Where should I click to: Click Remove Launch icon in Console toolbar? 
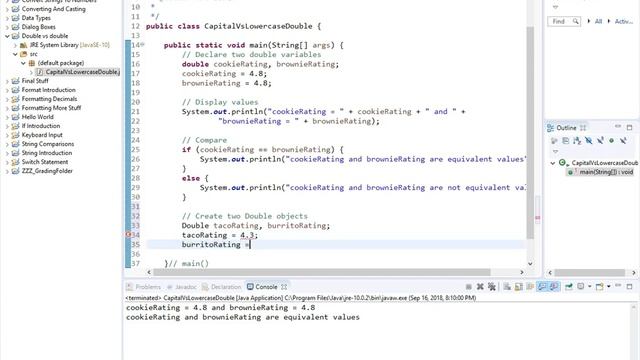click(x=480, y=287)
